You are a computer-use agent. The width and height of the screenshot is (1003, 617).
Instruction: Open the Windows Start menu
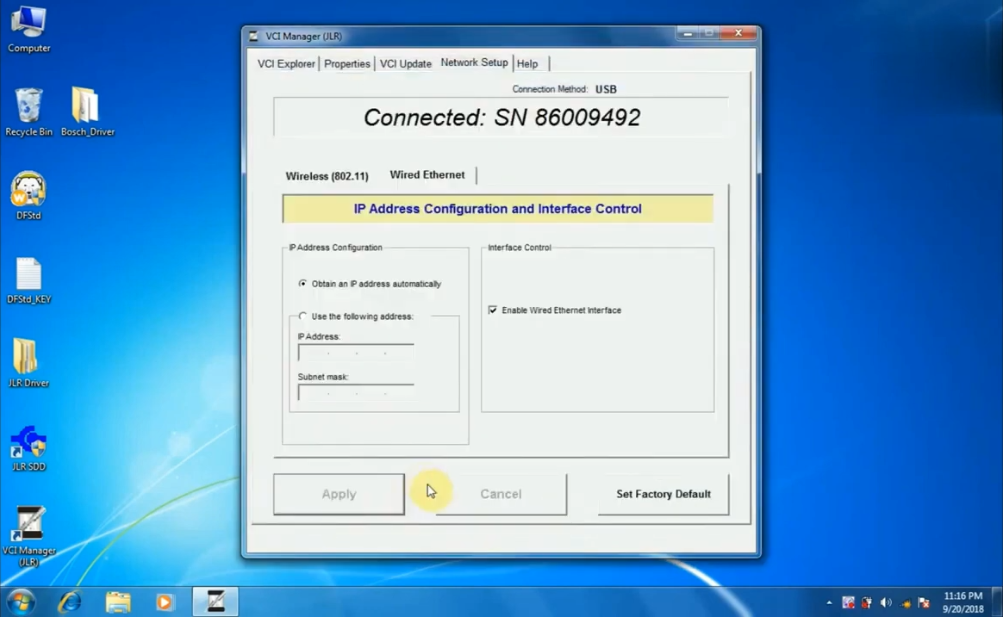pyautogui.click(x=20, y=602)
